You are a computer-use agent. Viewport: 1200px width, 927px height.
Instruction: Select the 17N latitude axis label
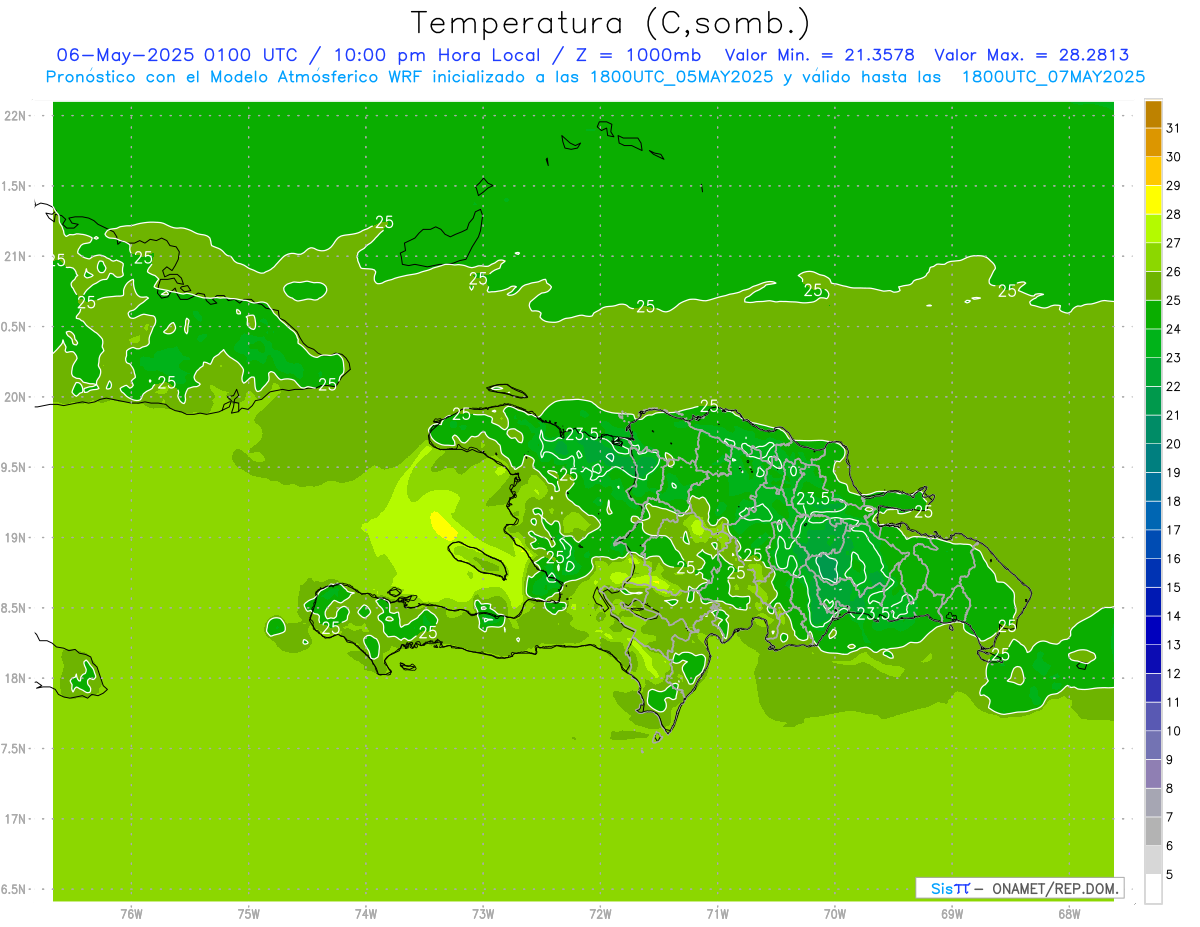15,819
